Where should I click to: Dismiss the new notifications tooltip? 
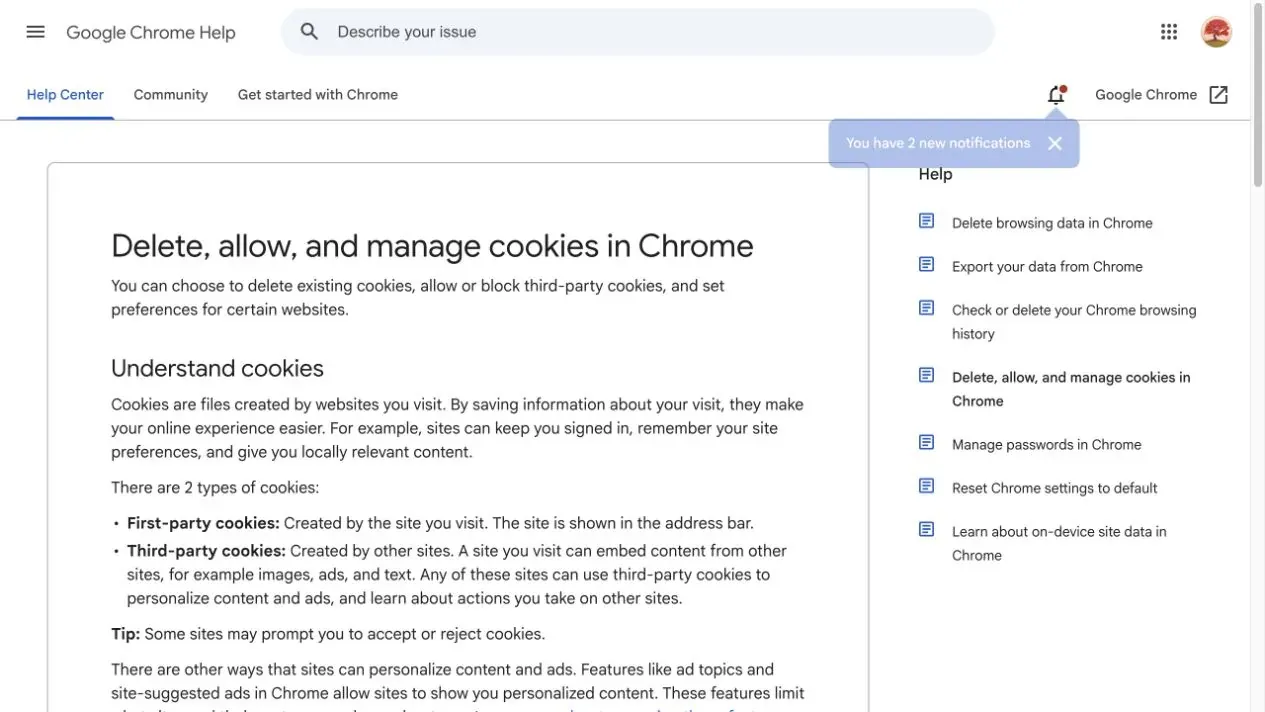click(x=1055, y=143)
